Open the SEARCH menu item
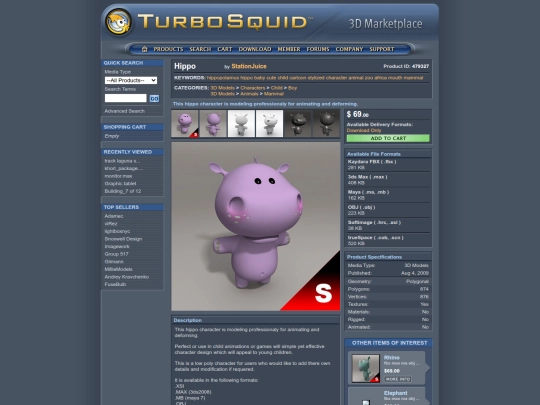540x405 pixels. pos(200,49)
